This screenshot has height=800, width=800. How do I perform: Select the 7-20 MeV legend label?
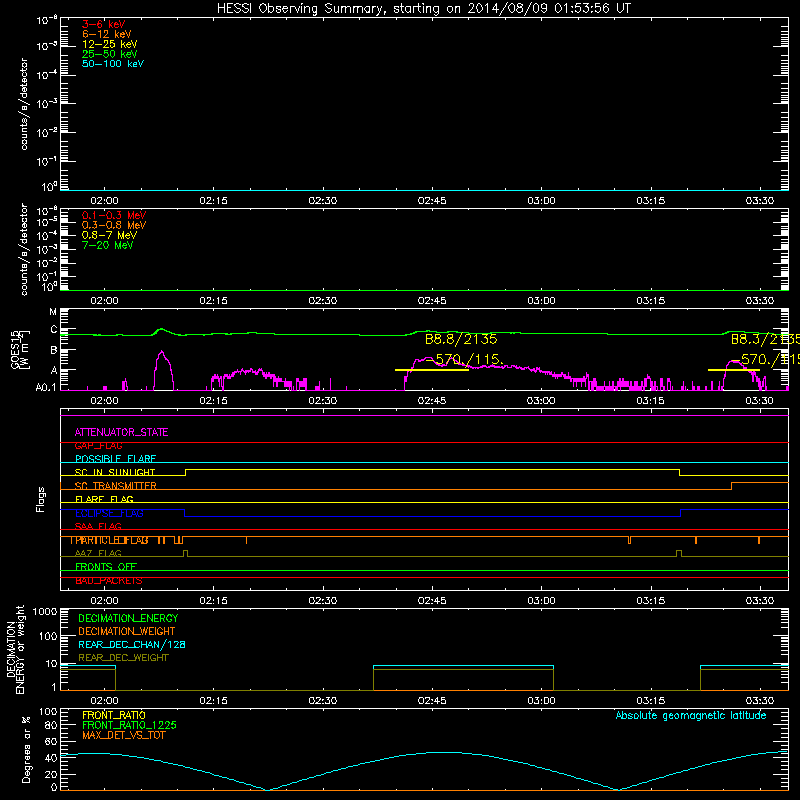tap(107, 245)
